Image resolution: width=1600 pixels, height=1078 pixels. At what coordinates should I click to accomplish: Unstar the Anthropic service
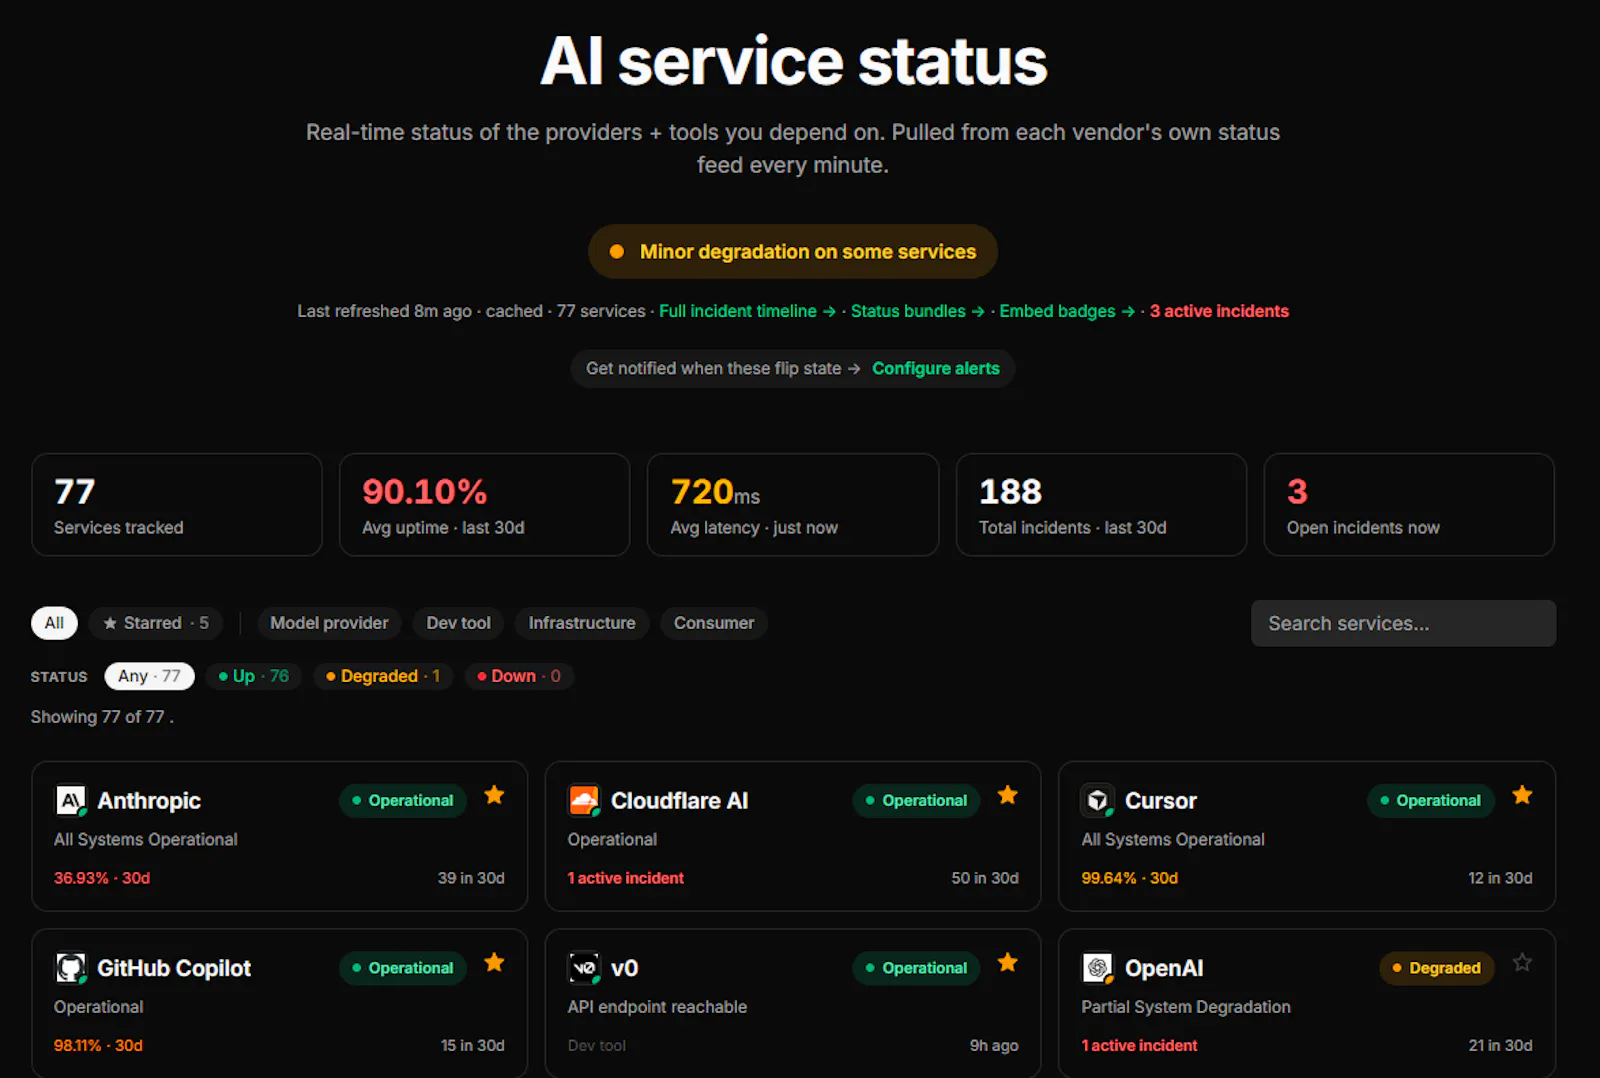coord(494,795)
